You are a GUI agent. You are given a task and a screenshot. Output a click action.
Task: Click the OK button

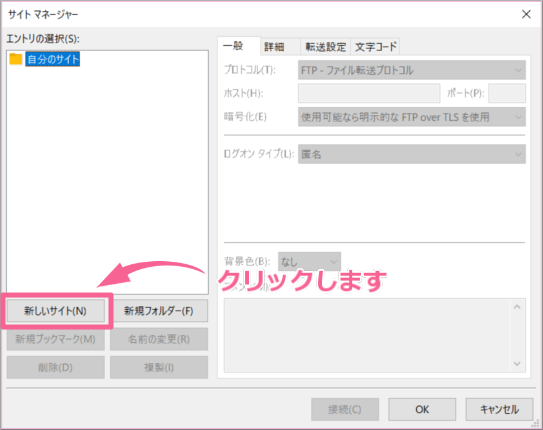point(422,409)
